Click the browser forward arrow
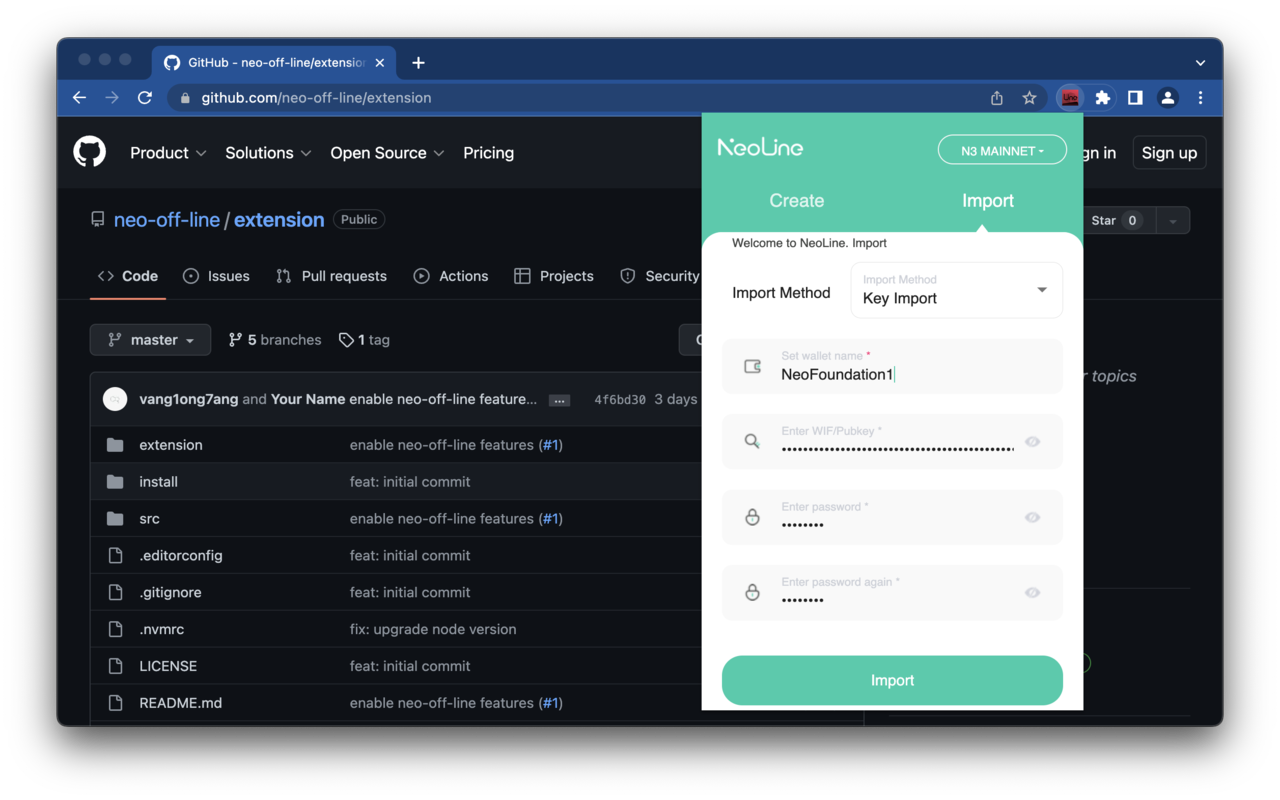Screen dimensions: 1280x800 click(112, 98)
